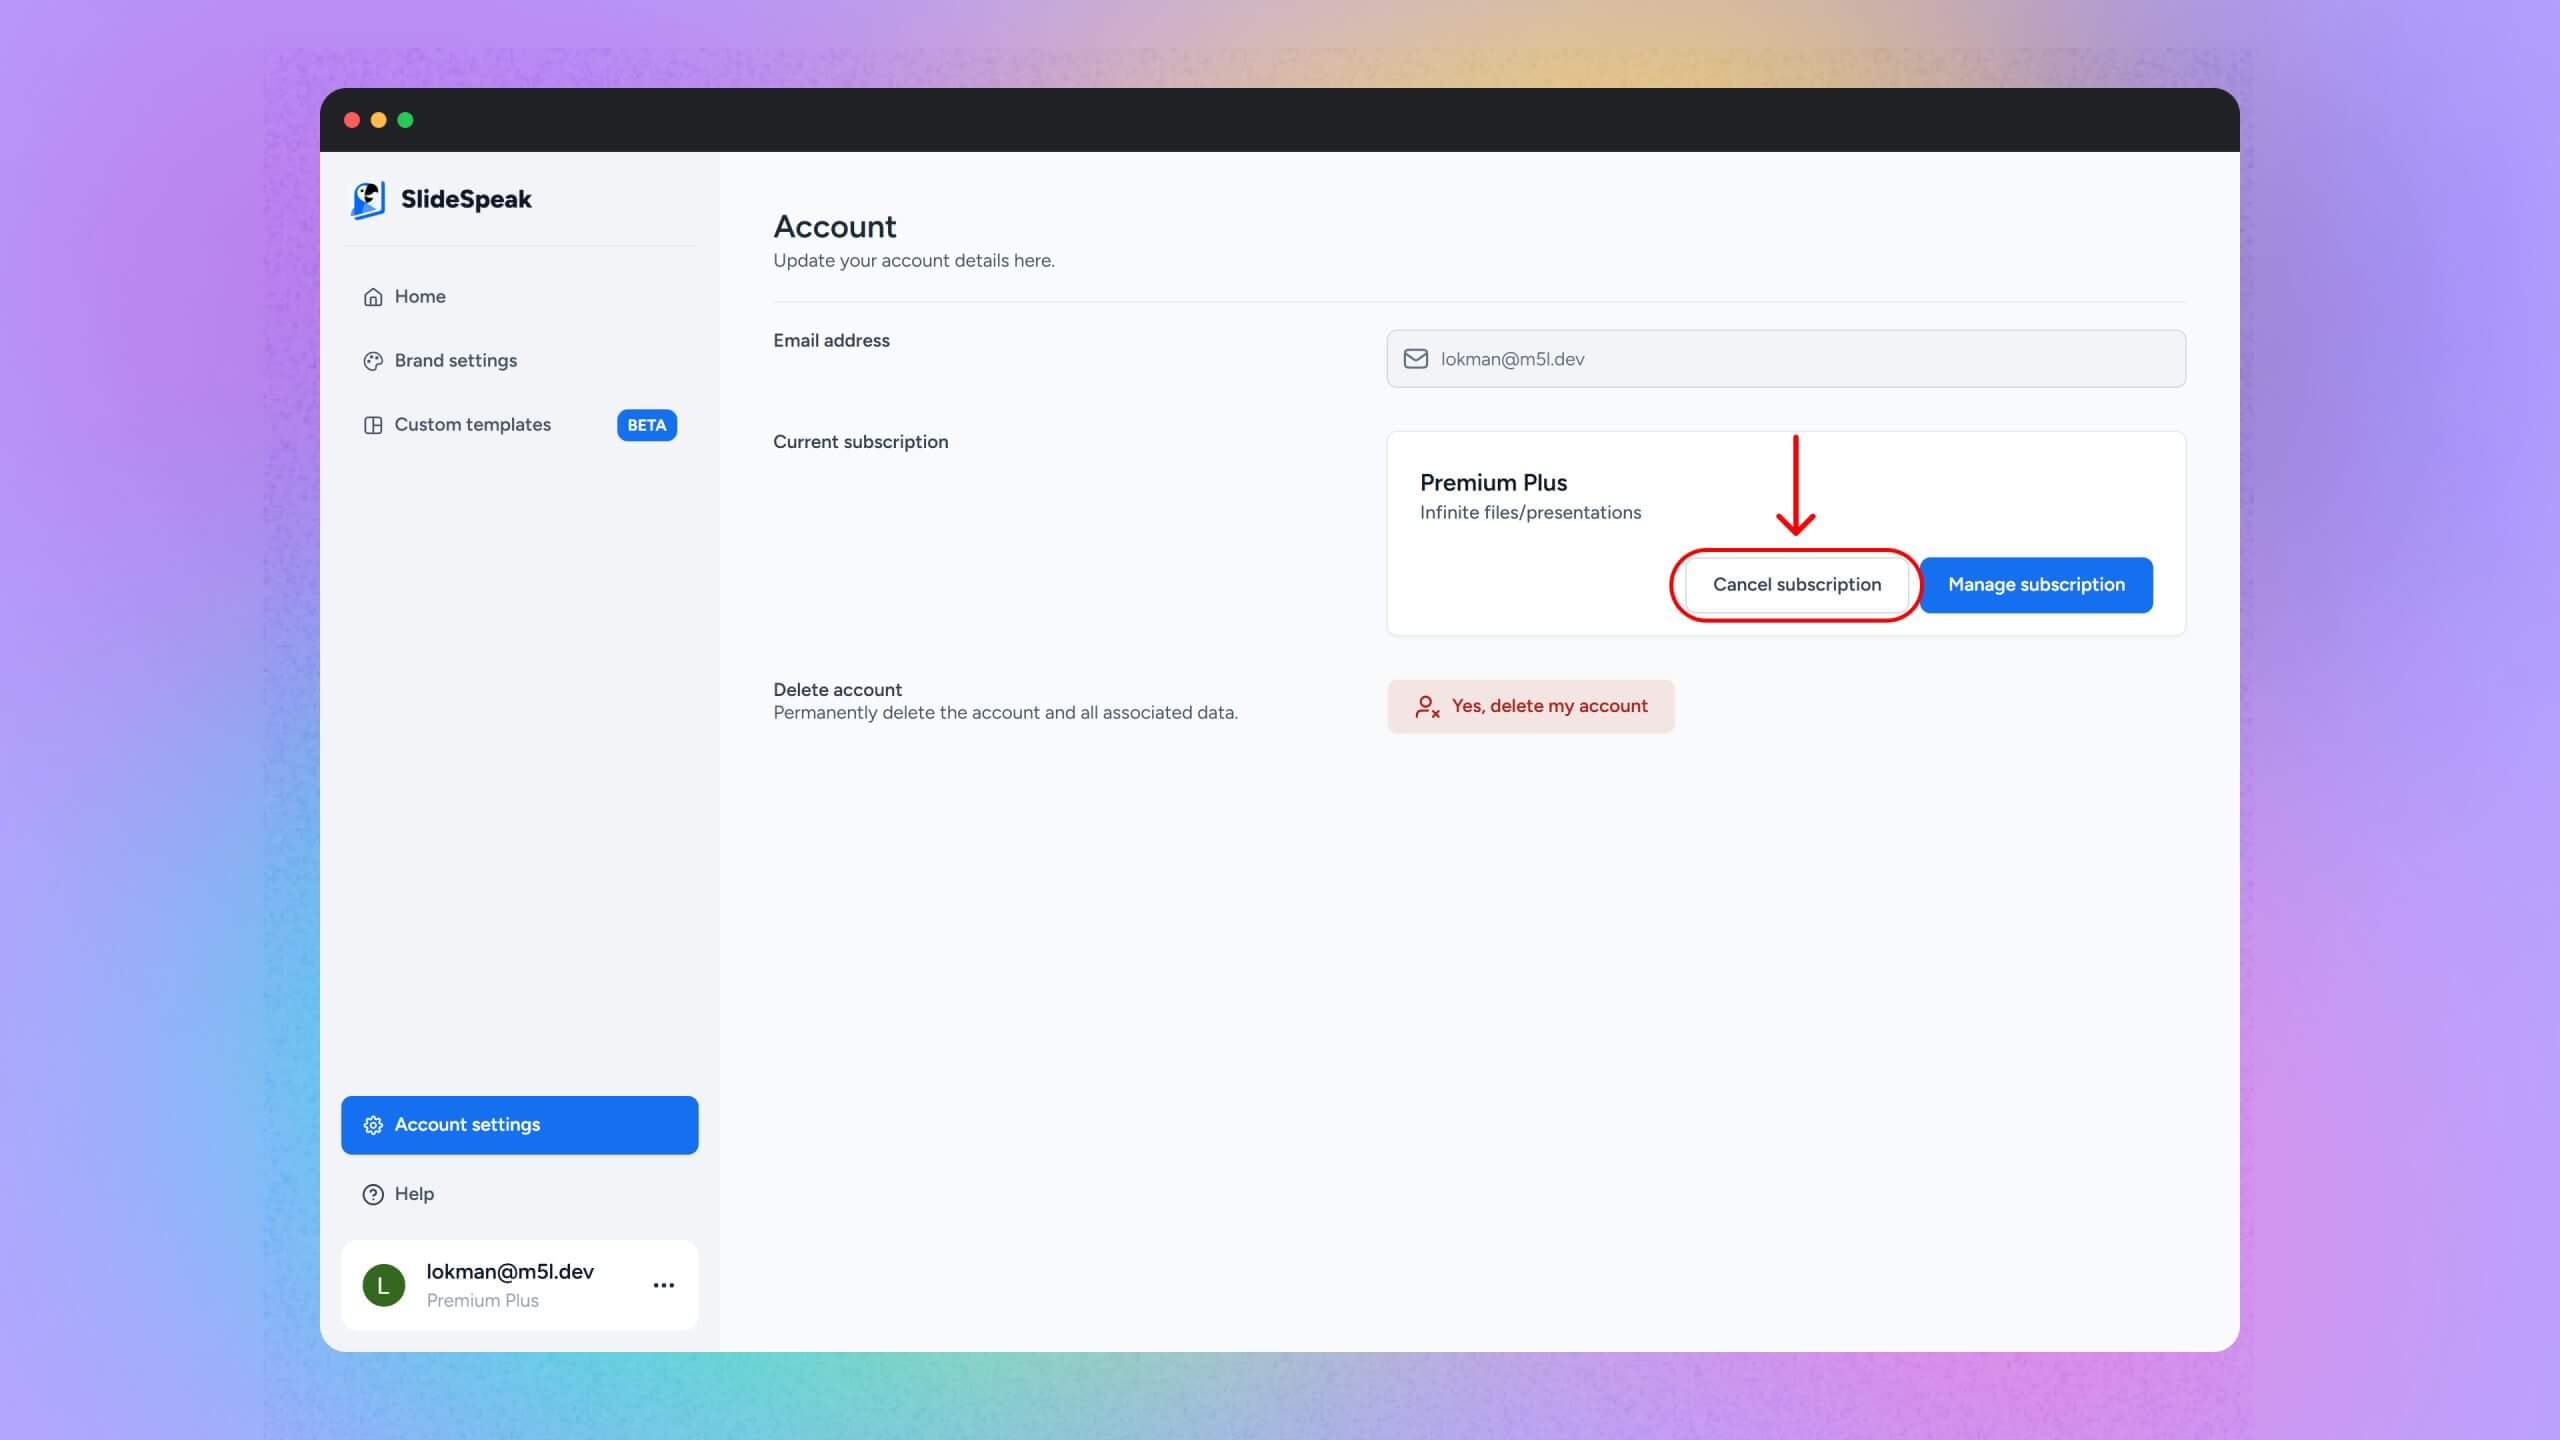Screen dimensions: 2560x1440
Task: Open Custom templates page
Action: pyautogui.click(x=520, y=425)
